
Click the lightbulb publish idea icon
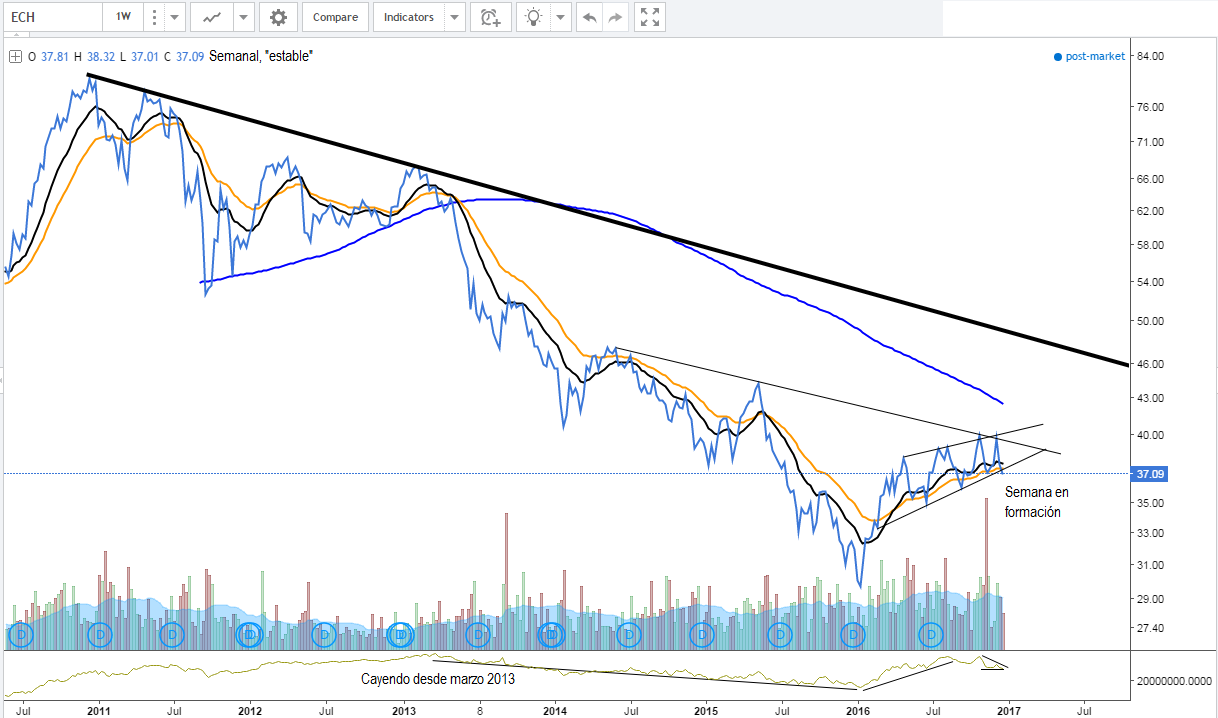coord(534,17)
